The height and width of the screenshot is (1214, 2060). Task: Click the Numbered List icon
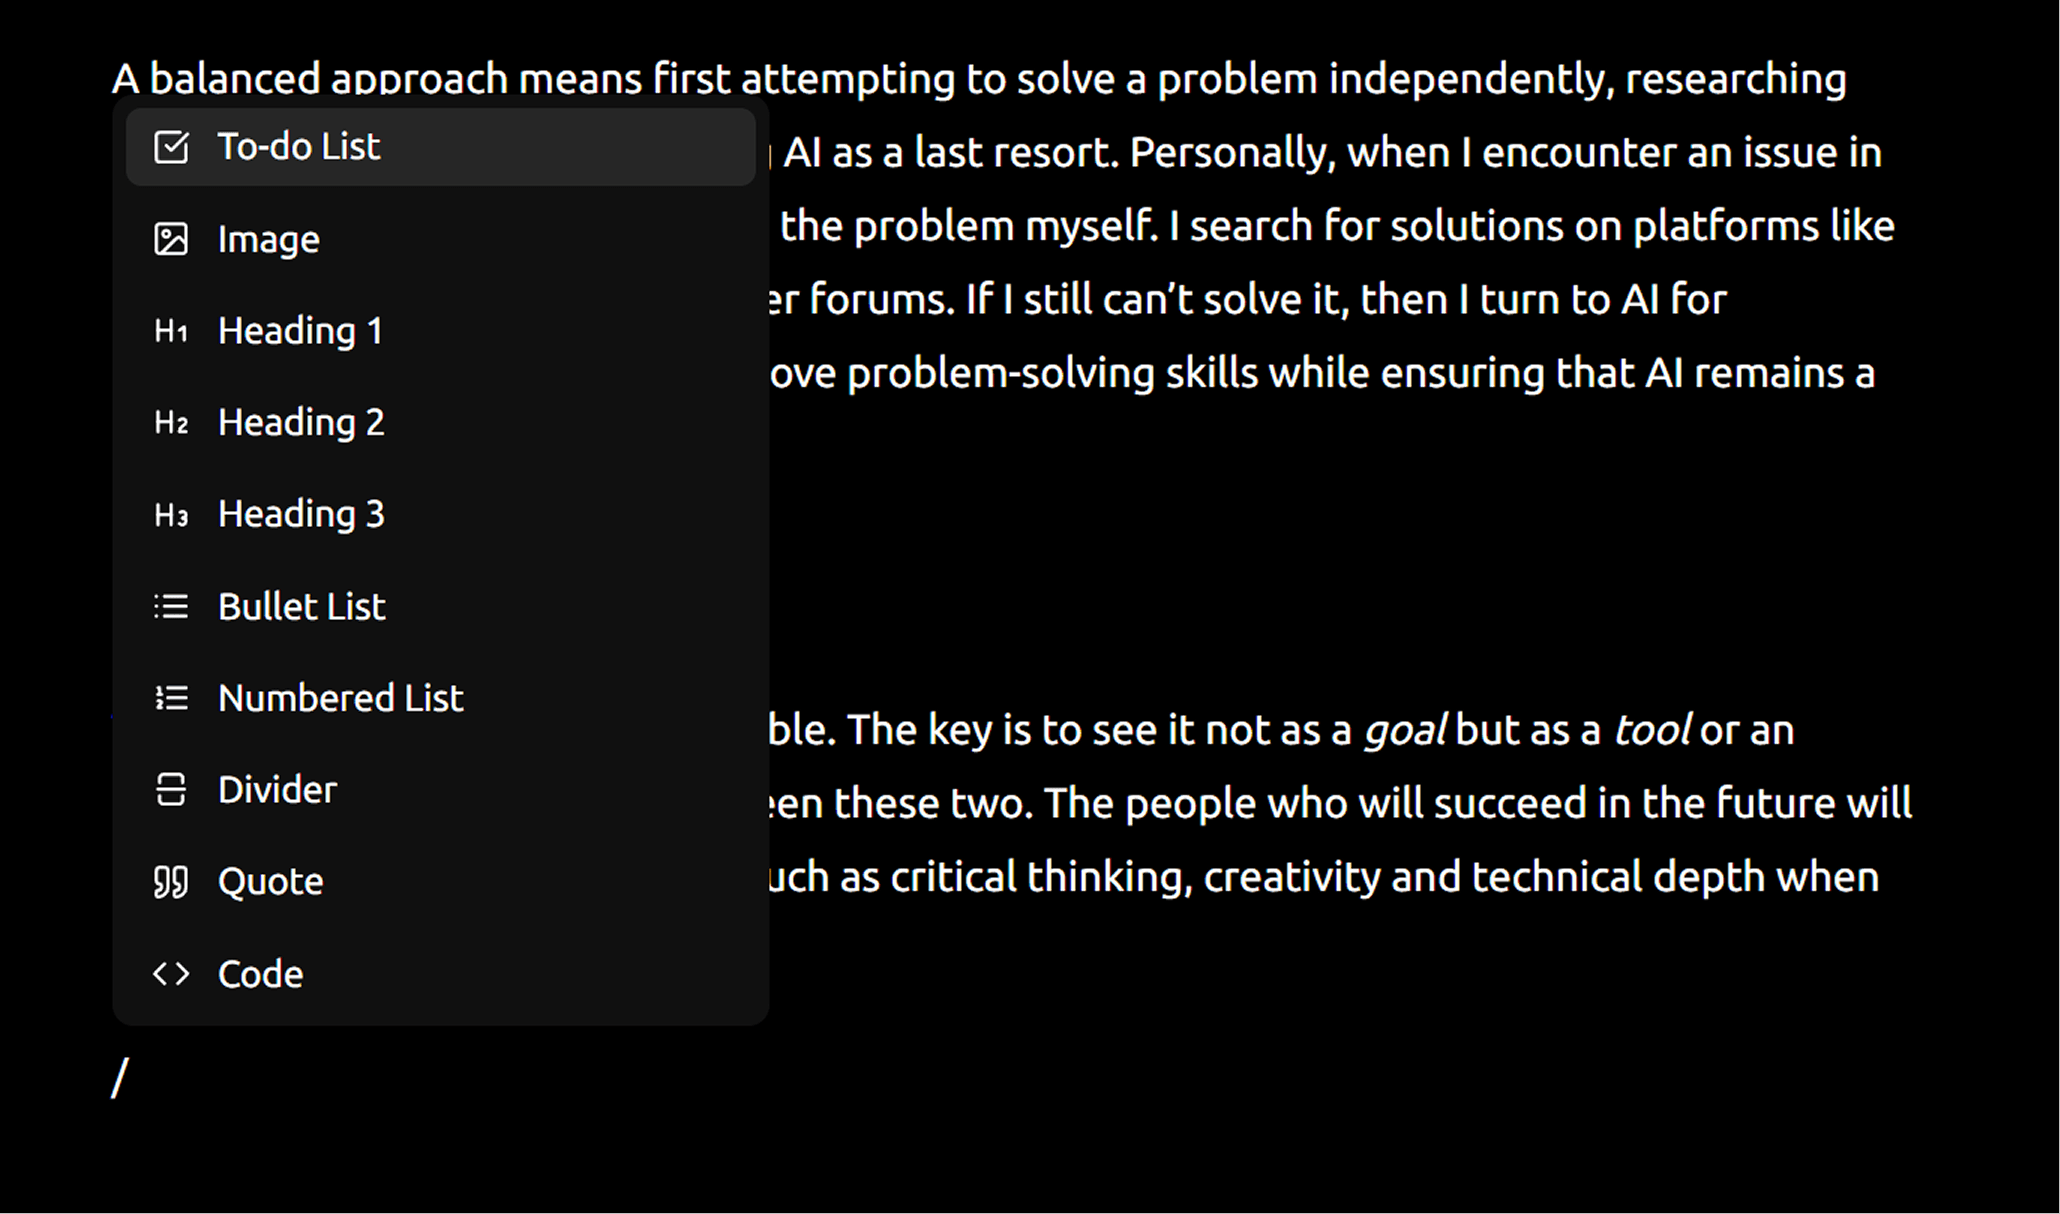click(x=171, y=698)
